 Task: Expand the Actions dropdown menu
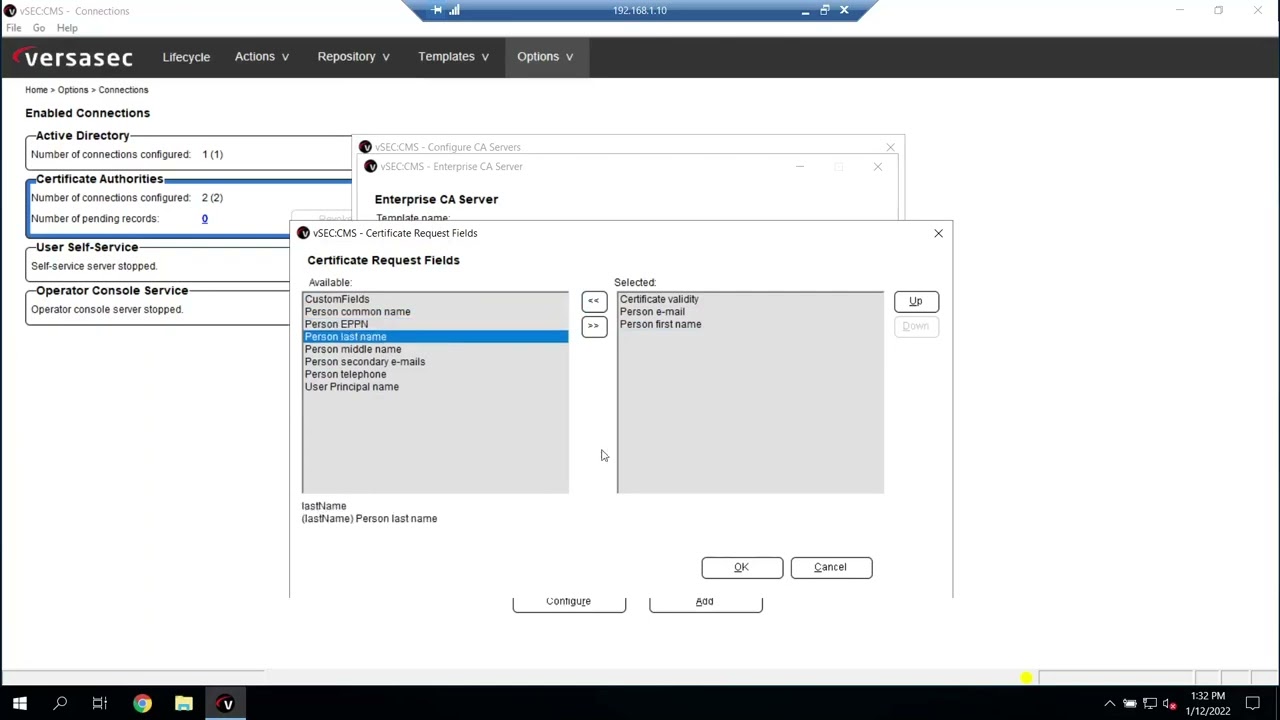(261, 57)
